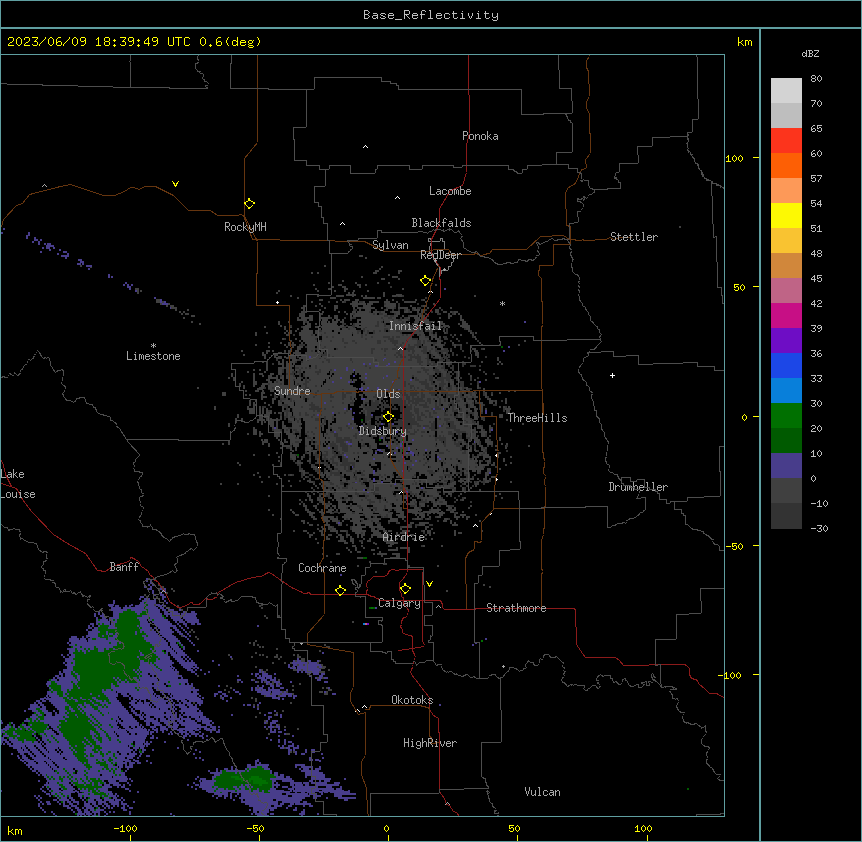Screen dimensions: 862x842
Task: Click the Lake Louise label
Action: [18, 484]
